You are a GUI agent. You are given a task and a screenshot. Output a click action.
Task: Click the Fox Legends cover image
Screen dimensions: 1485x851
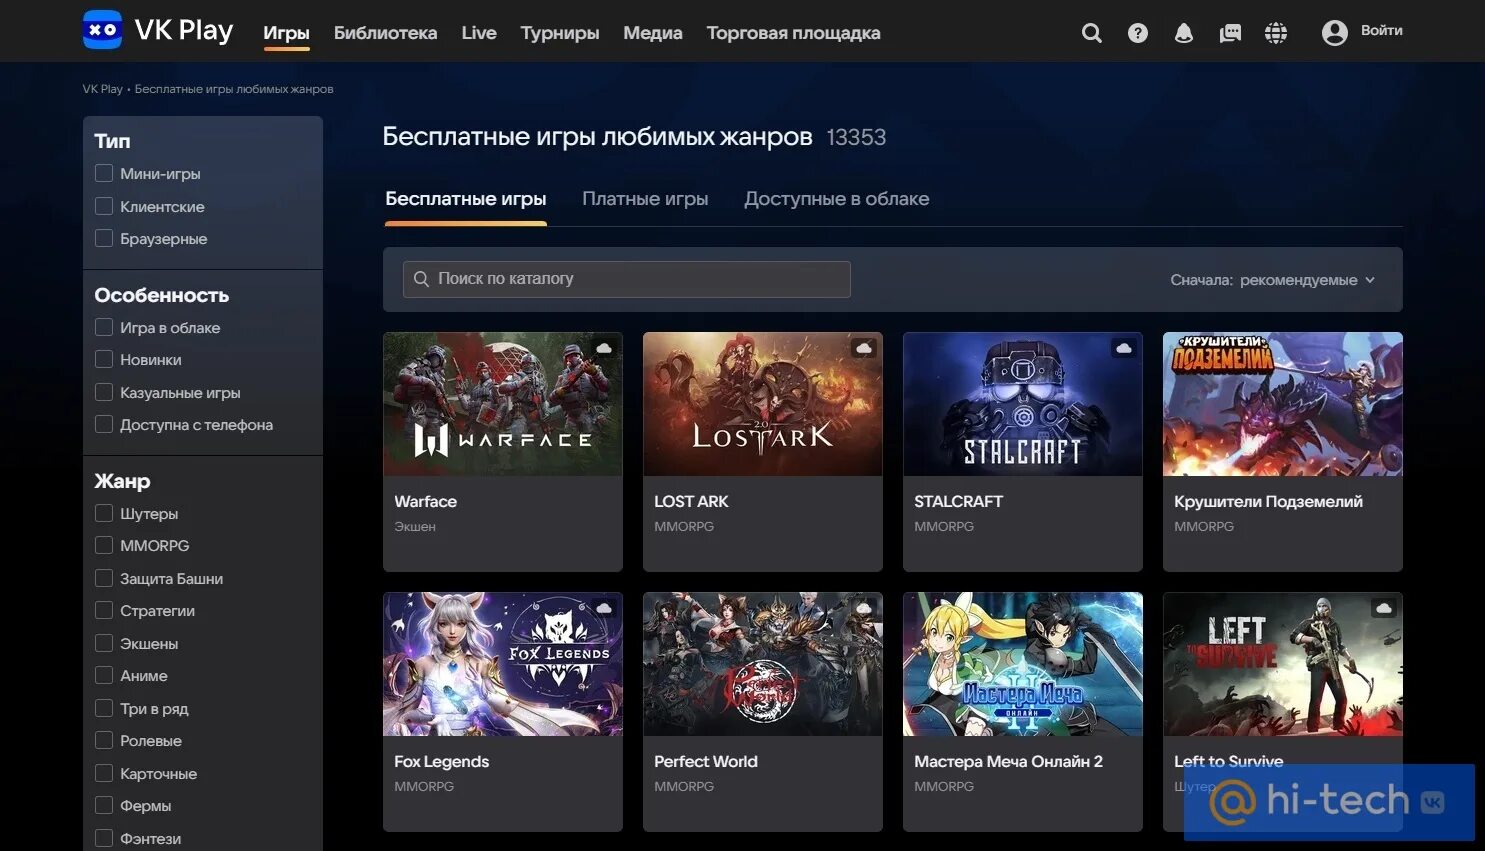point(503,664)
